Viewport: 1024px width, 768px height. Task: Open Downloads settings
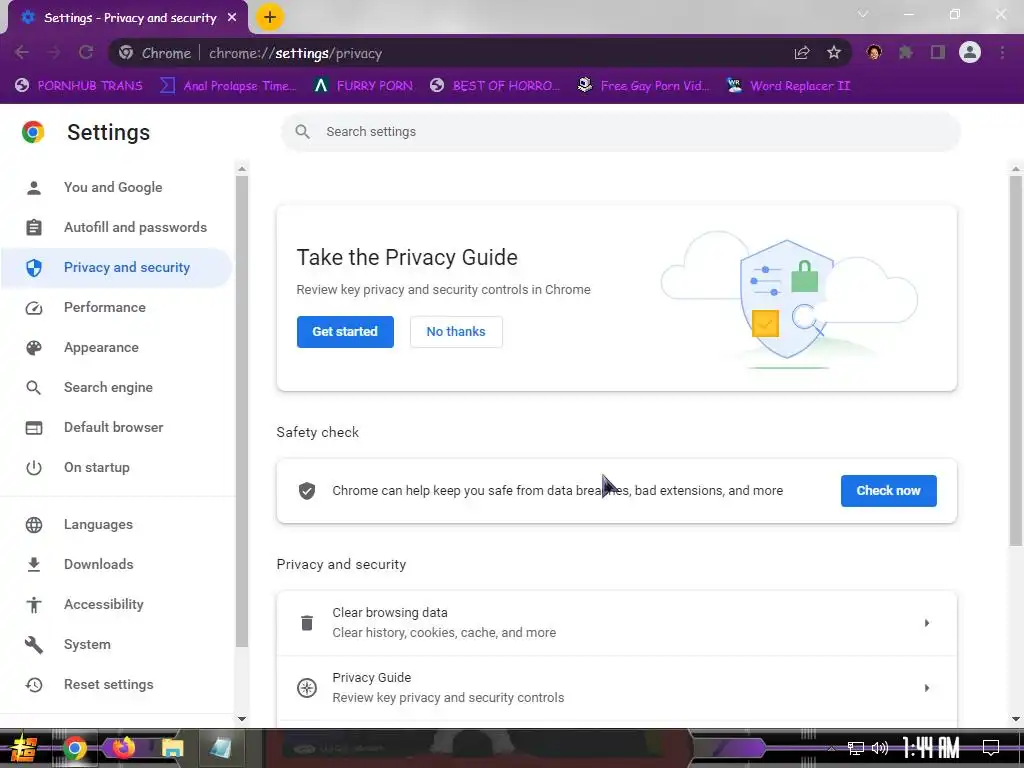tap(116, 564)
